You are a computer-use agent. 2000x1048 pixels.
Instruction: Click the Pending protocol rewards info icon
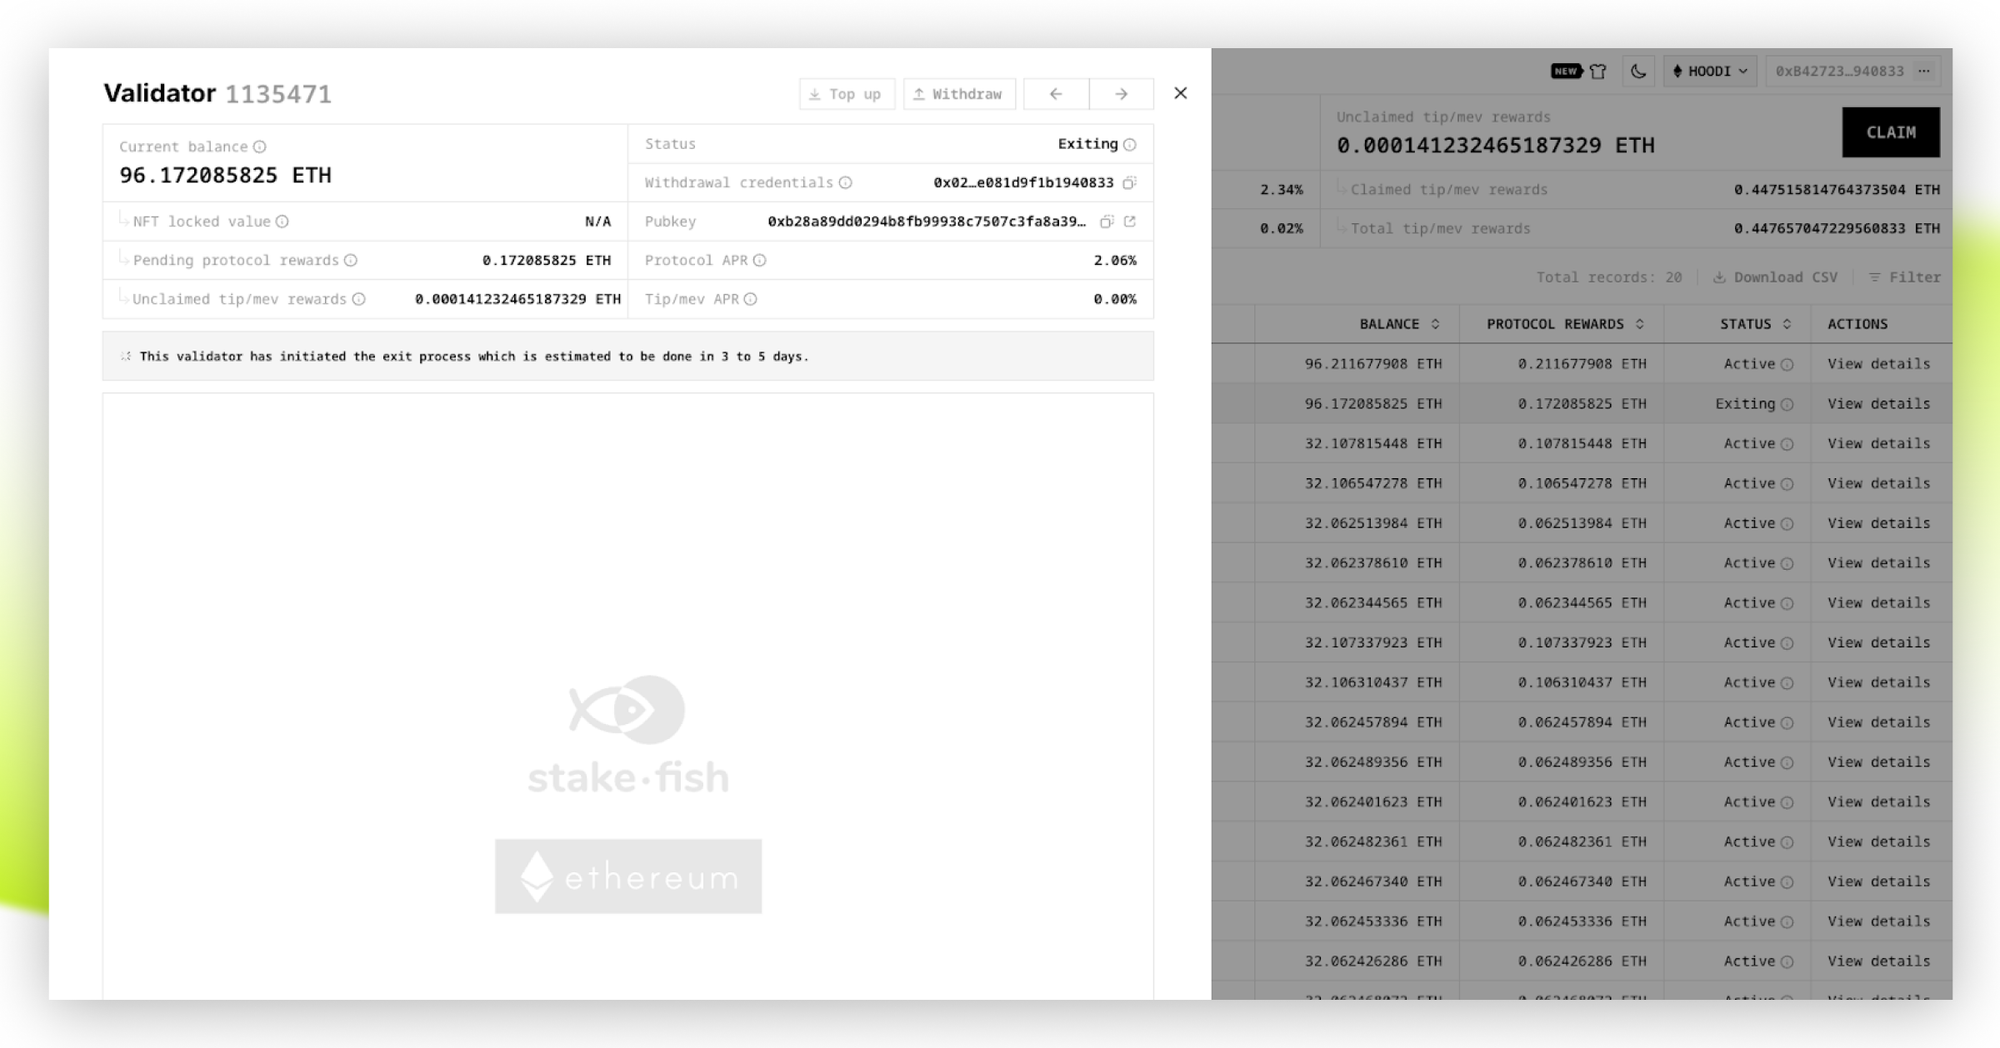pos(351,261)
